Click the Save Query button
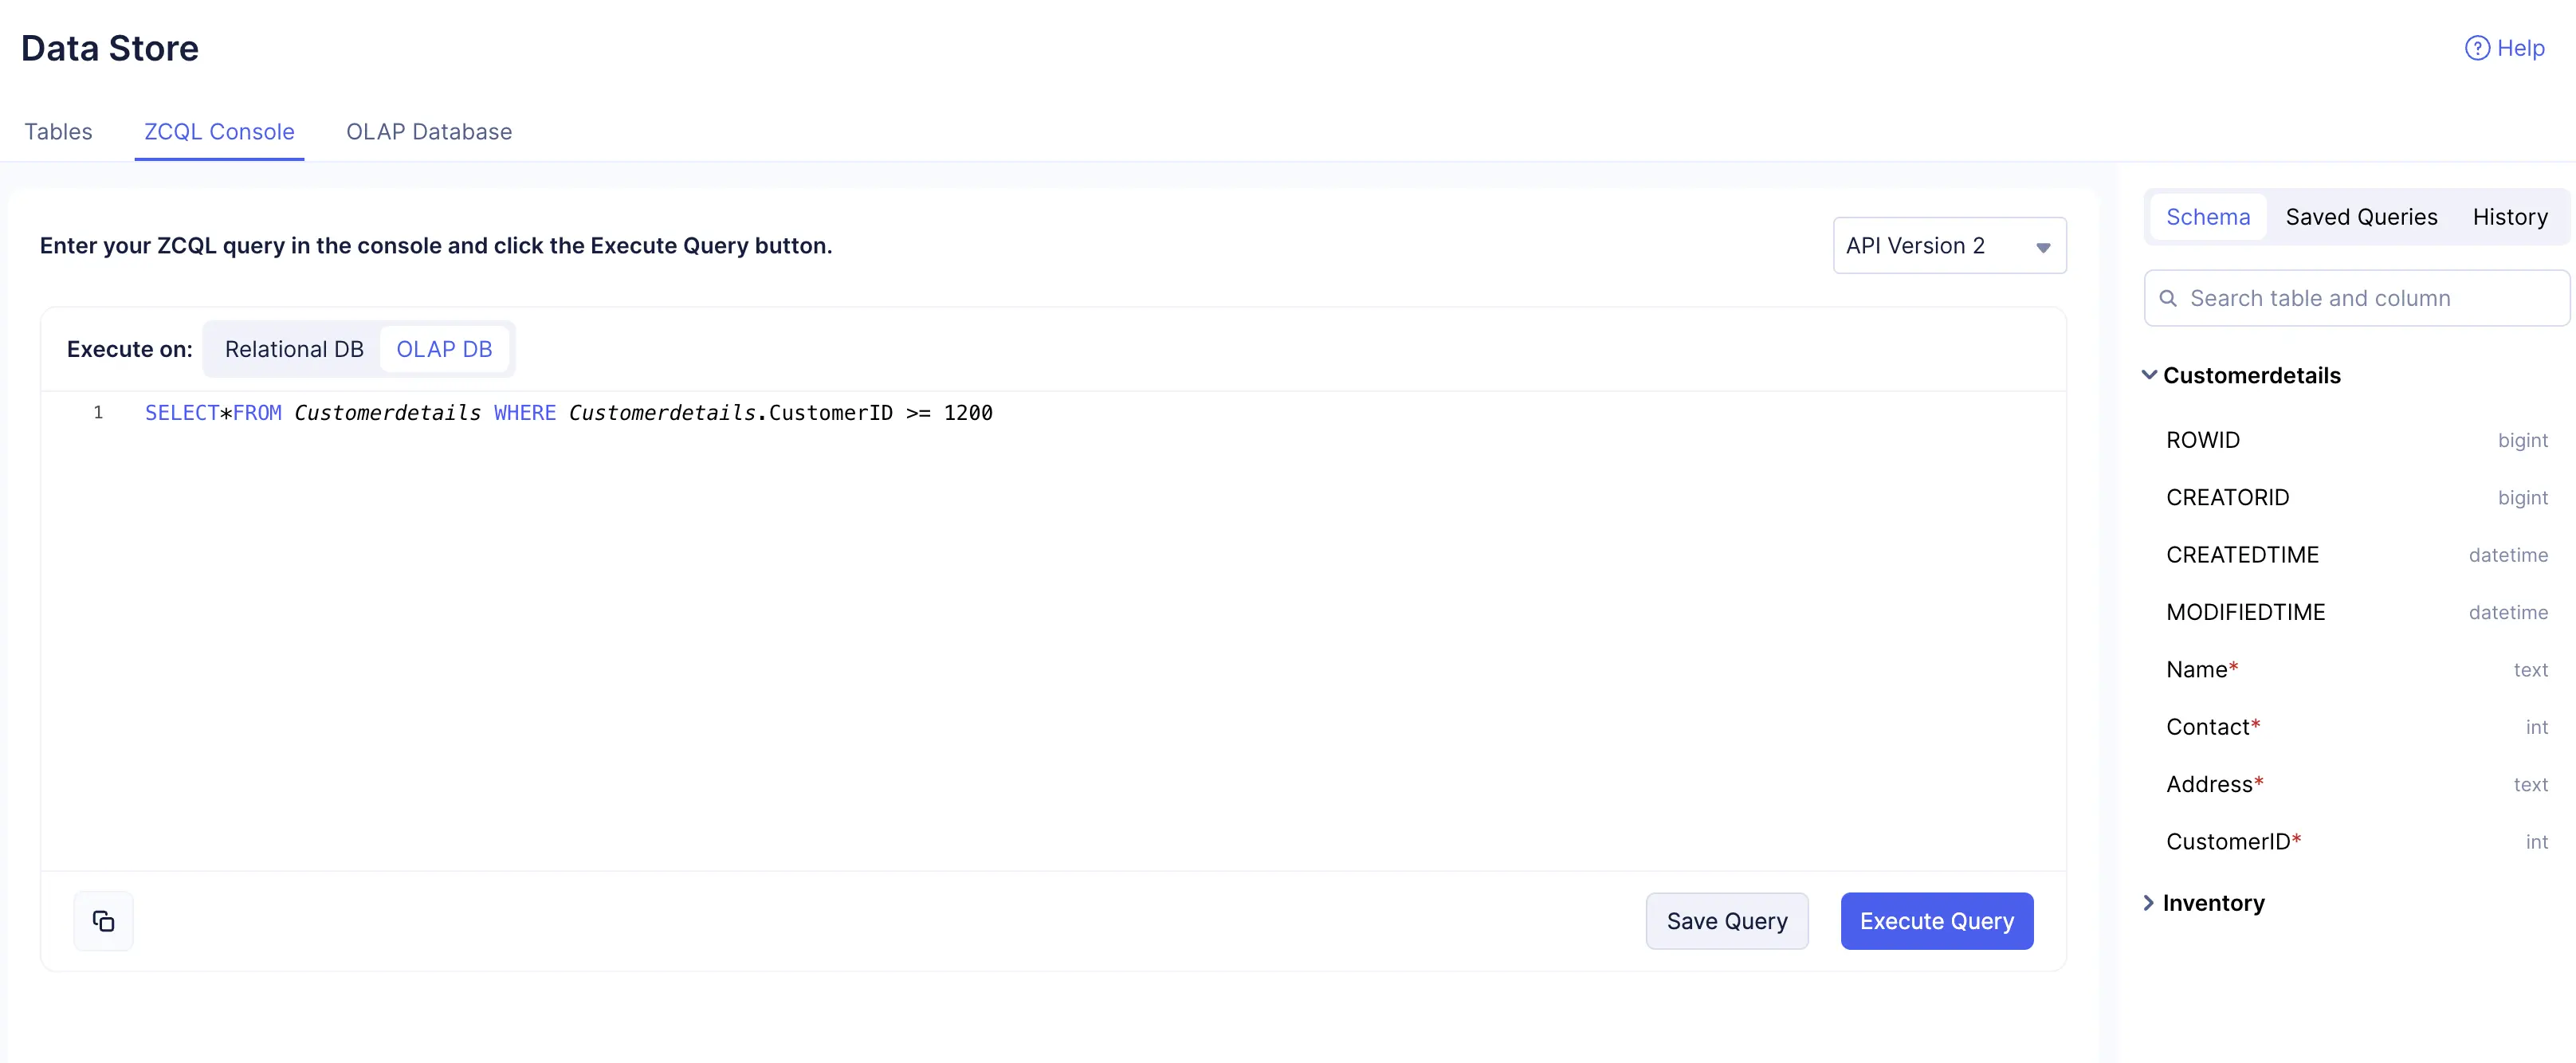 click(1726, 921)
